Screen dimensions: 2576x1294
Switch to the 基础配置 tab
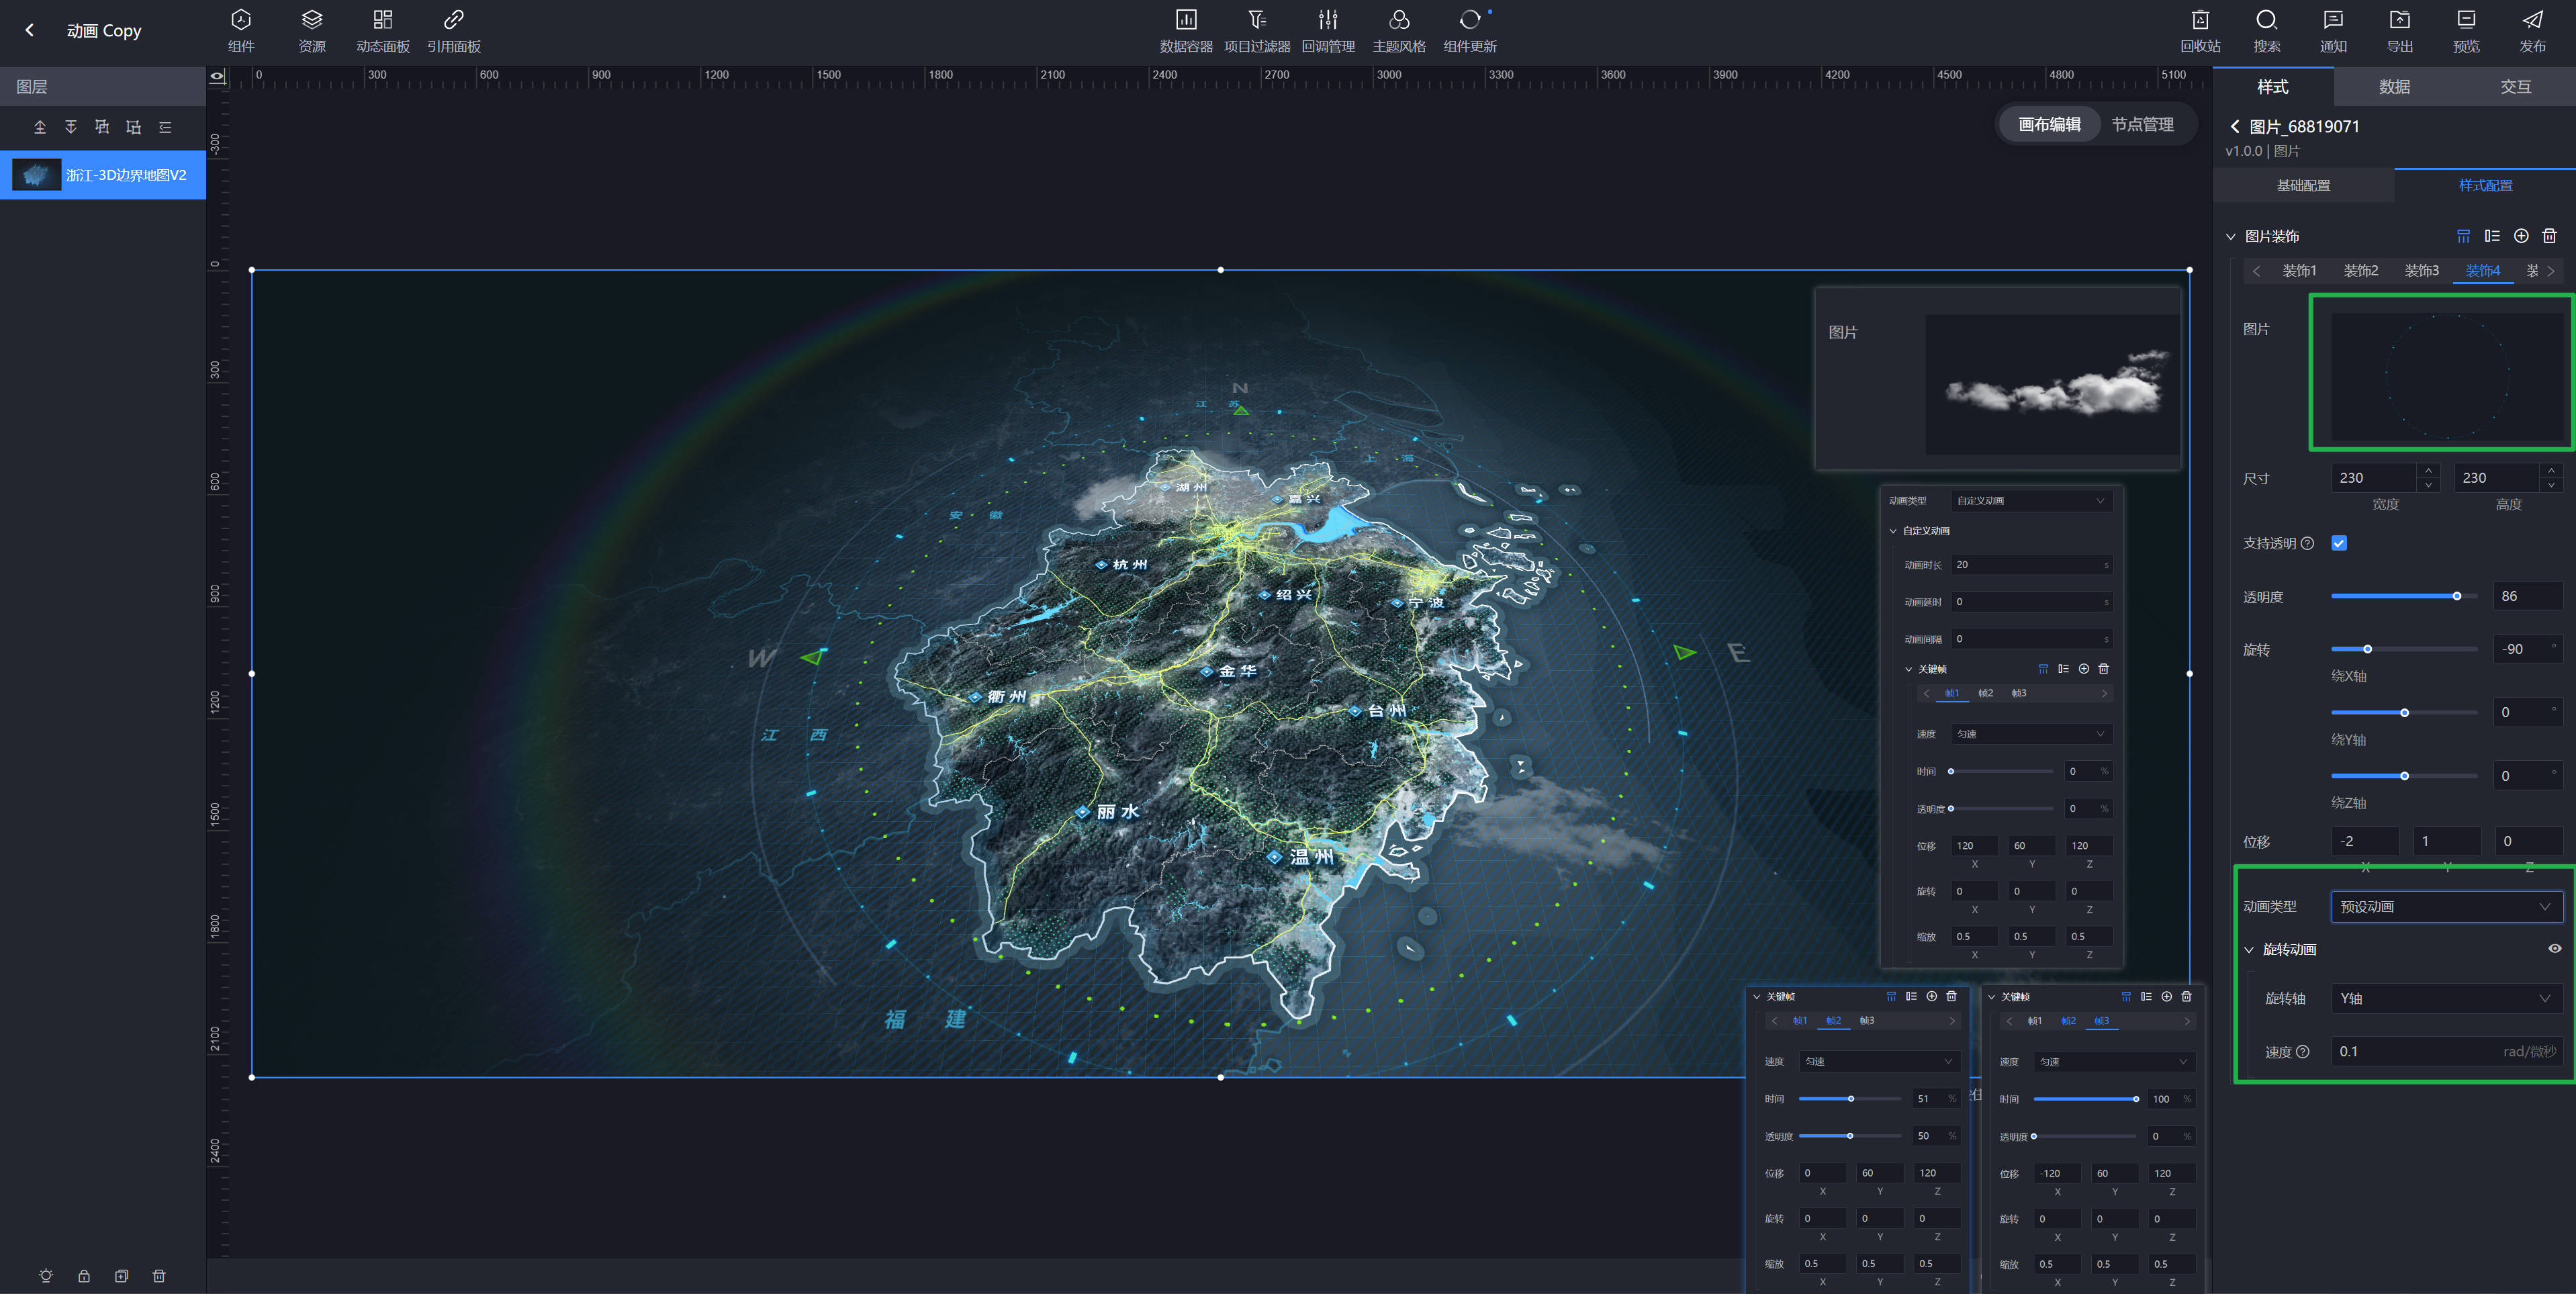2303,186
